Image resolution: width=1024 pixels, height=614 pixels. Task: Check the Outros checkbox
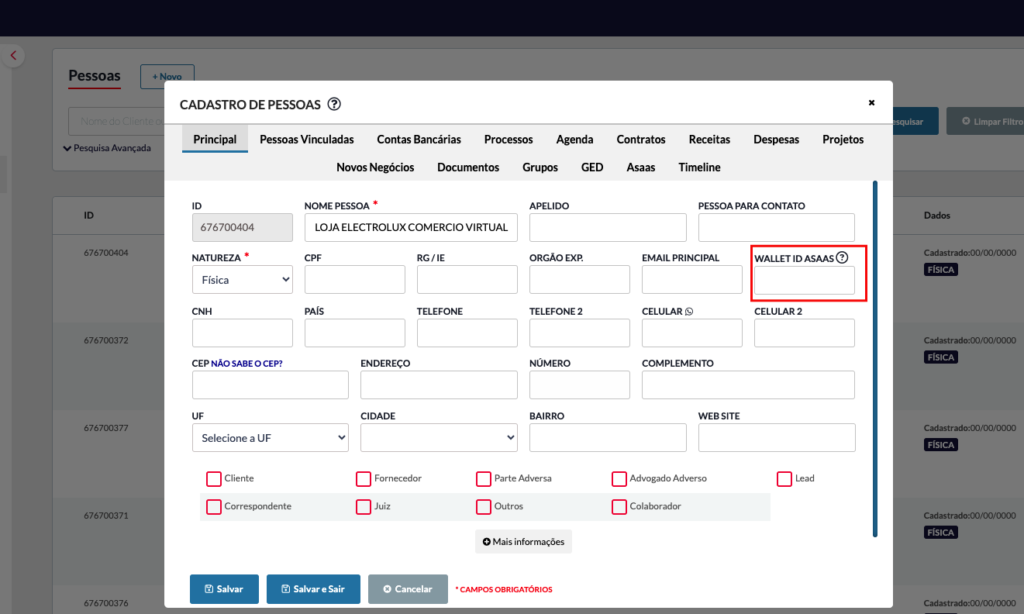pos(483,507)
